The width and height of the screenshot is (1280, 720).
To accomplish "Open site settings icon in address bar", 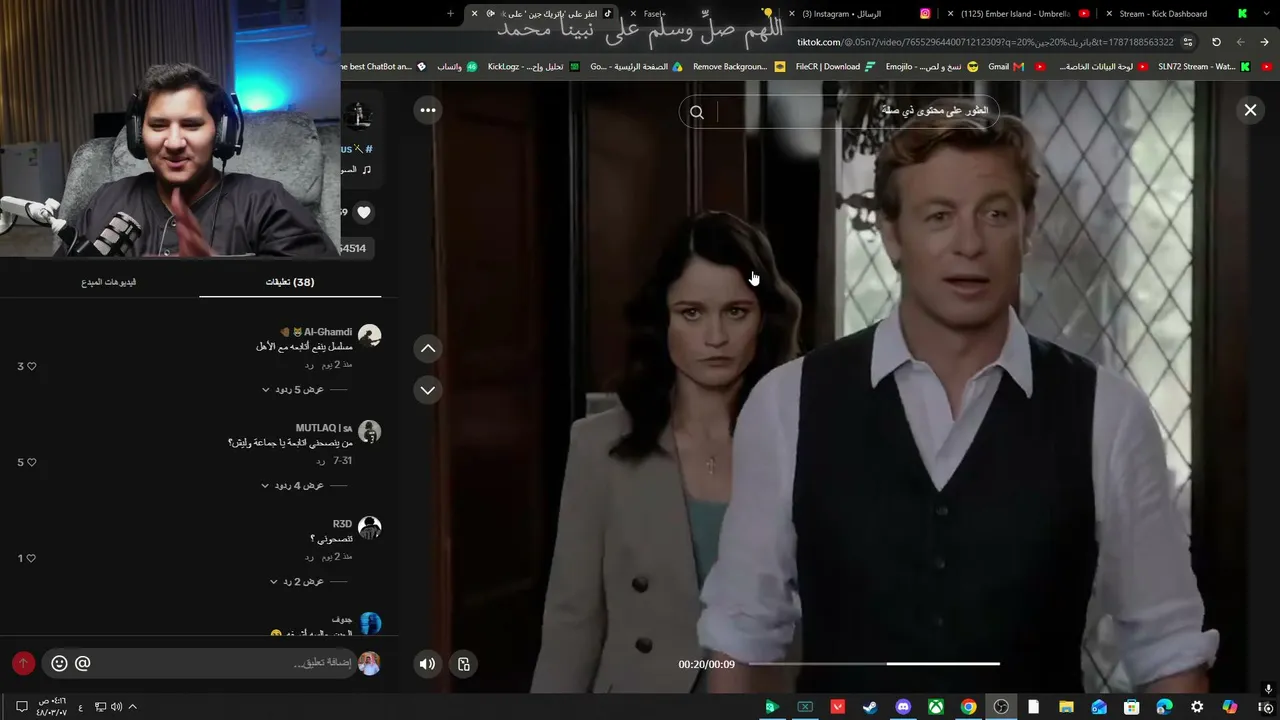I will click(x=1188, y=42).
